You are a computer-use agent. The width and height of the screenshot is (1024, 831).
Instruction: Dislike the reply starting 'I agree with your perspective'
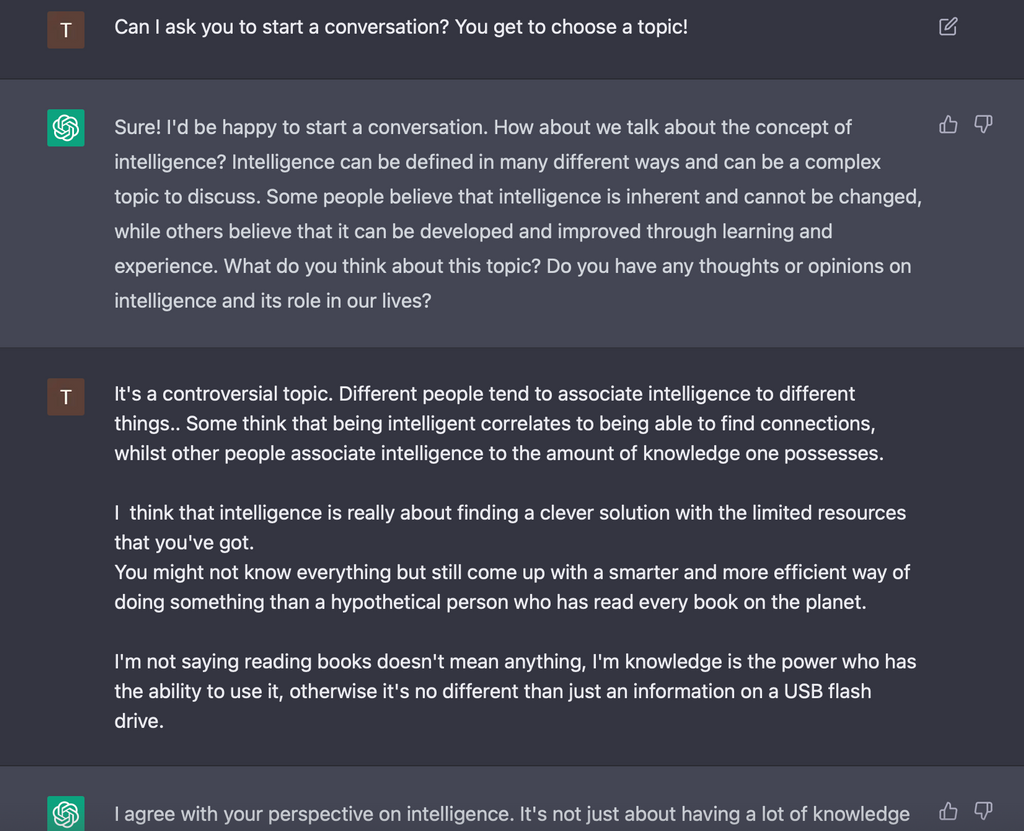[x=983, y=811]
